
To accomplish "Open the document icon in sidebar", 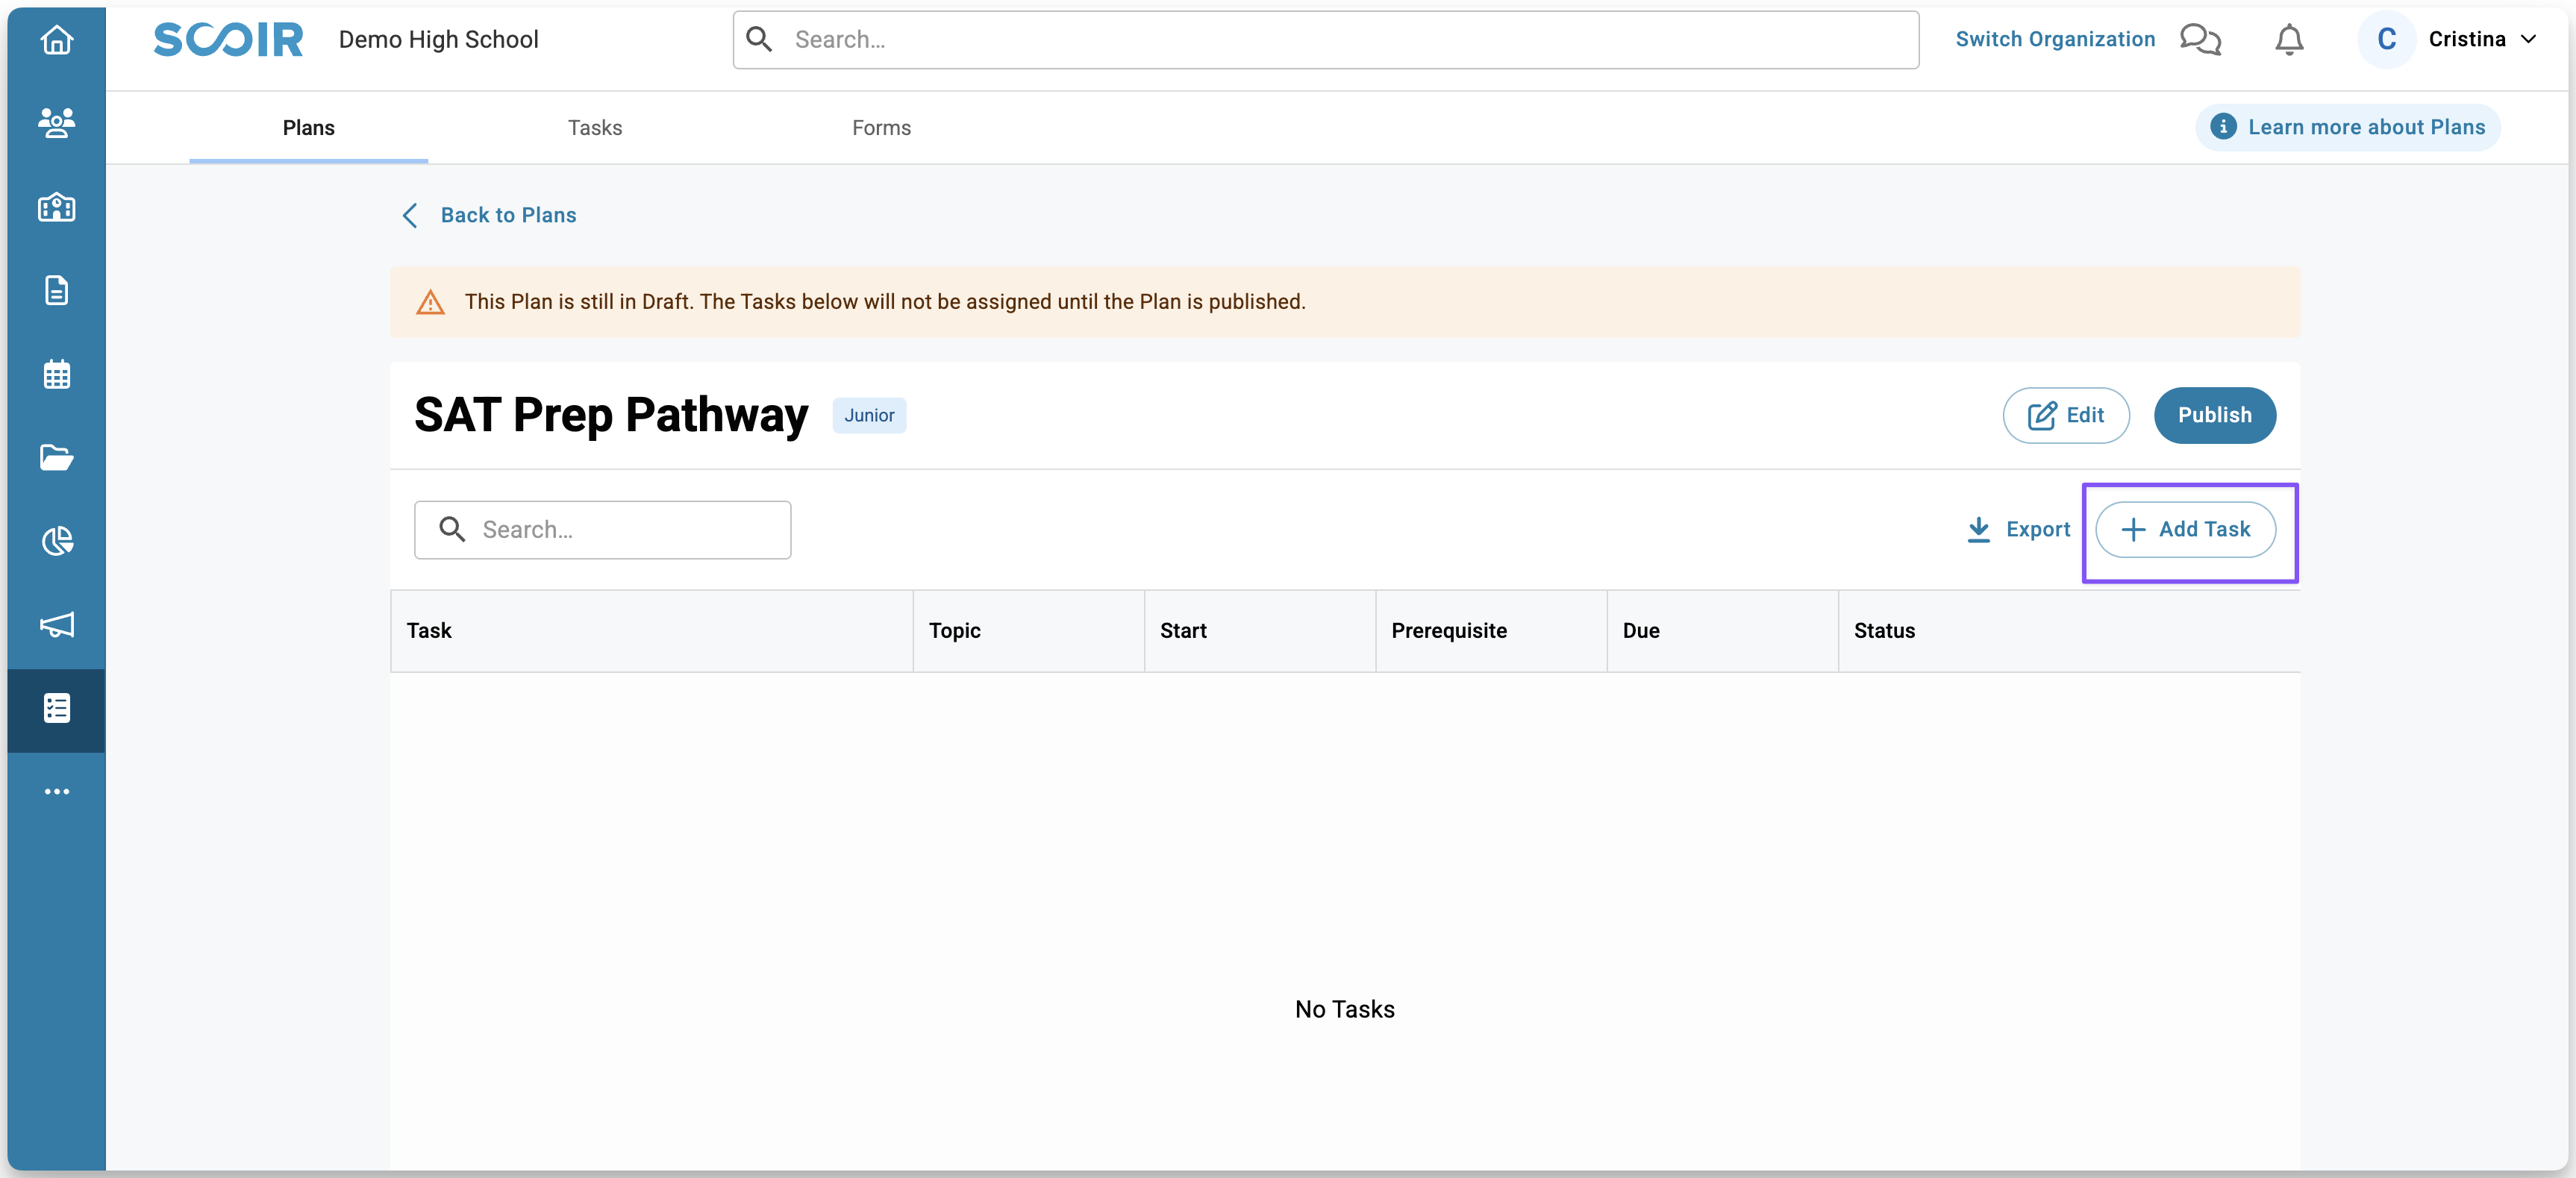I will (x=56, y=290).
